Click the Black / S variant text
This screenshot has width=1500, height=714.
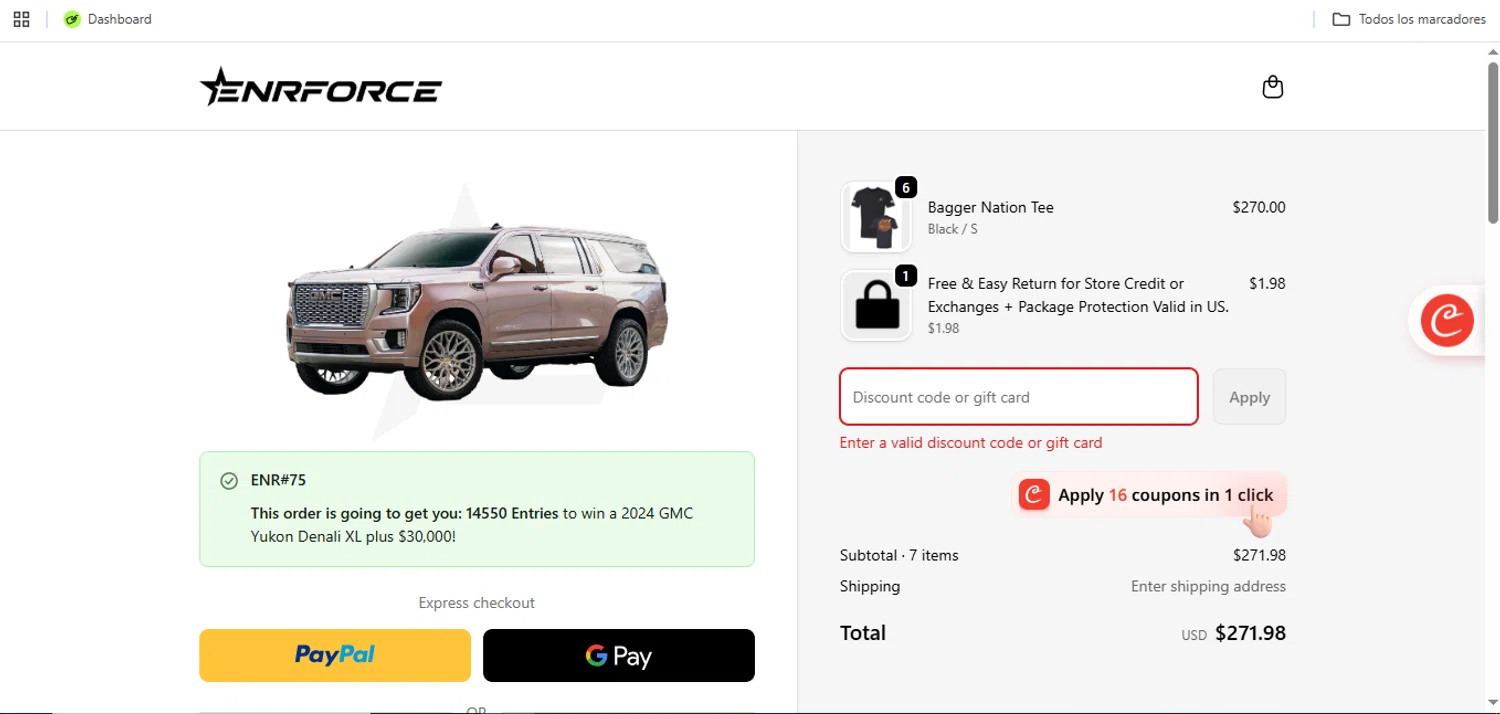(953, 229)
